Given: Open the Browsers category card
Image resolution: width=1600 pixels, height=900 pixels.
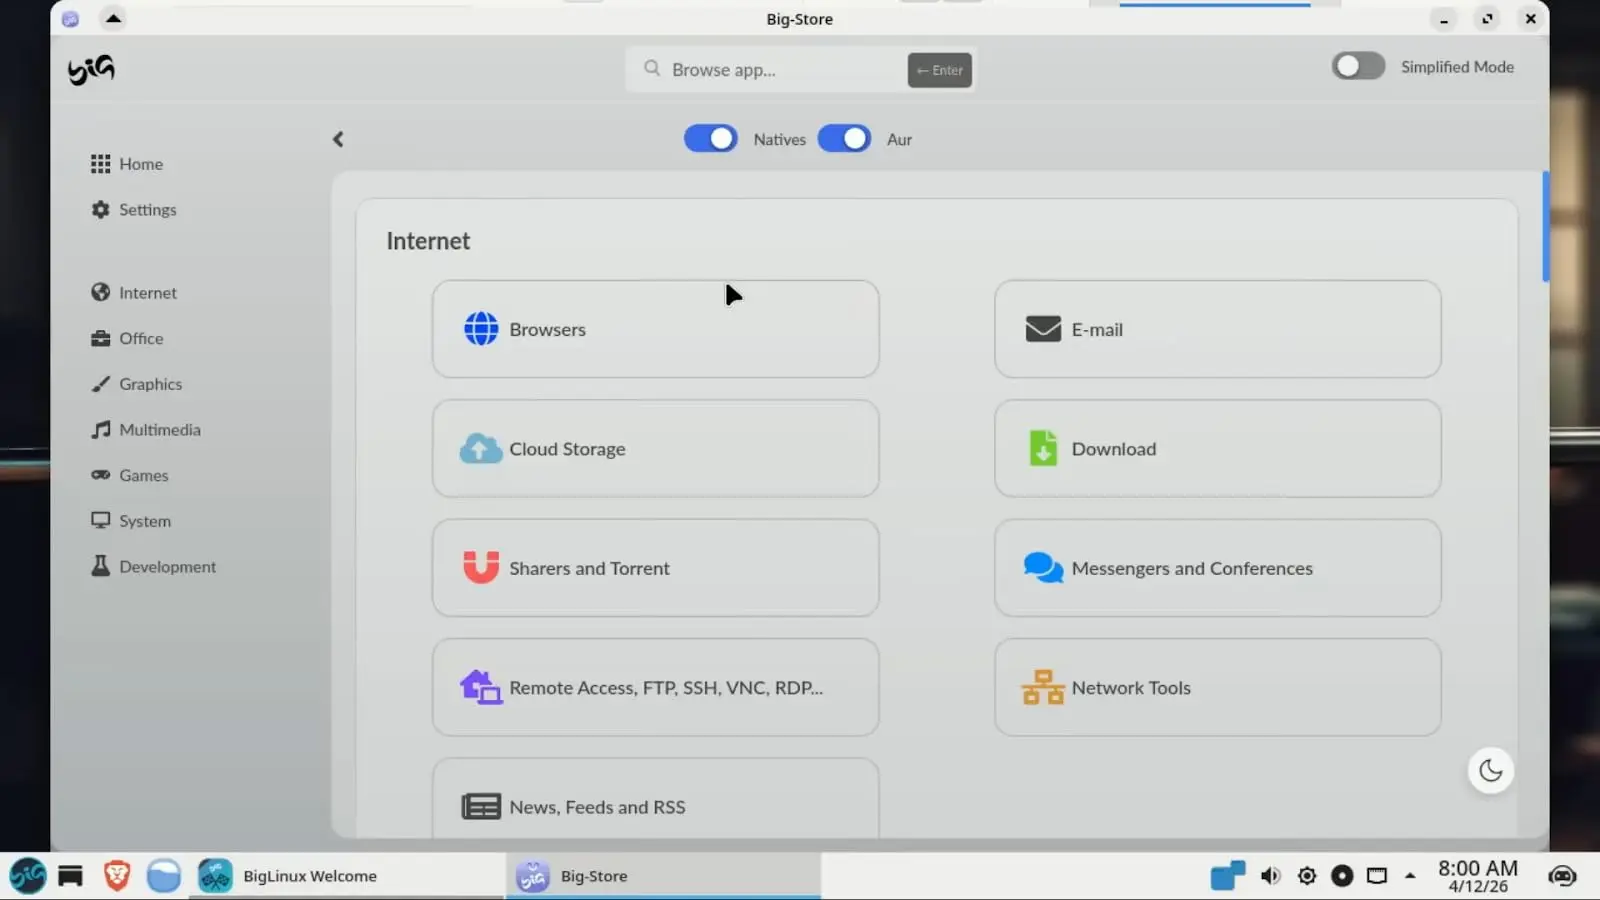Looking at the screenshot, I should pos(655,329).
